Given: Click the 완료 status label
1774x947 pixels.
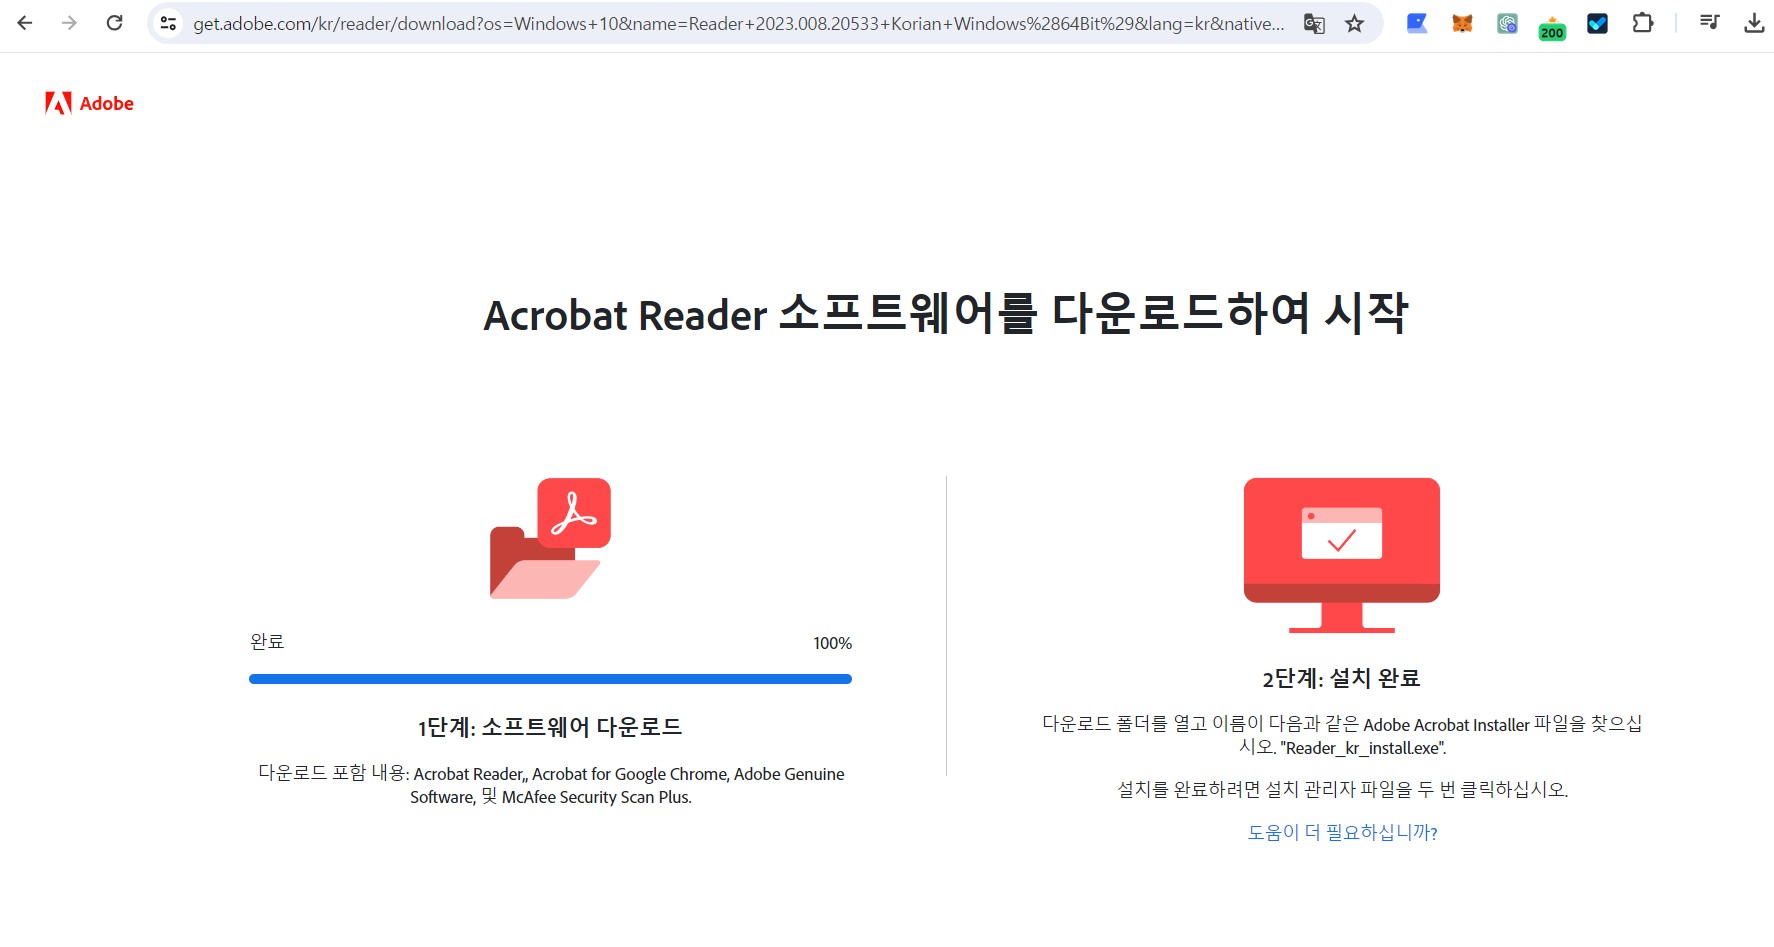Looking at the screenshot, I should (267, 642).
